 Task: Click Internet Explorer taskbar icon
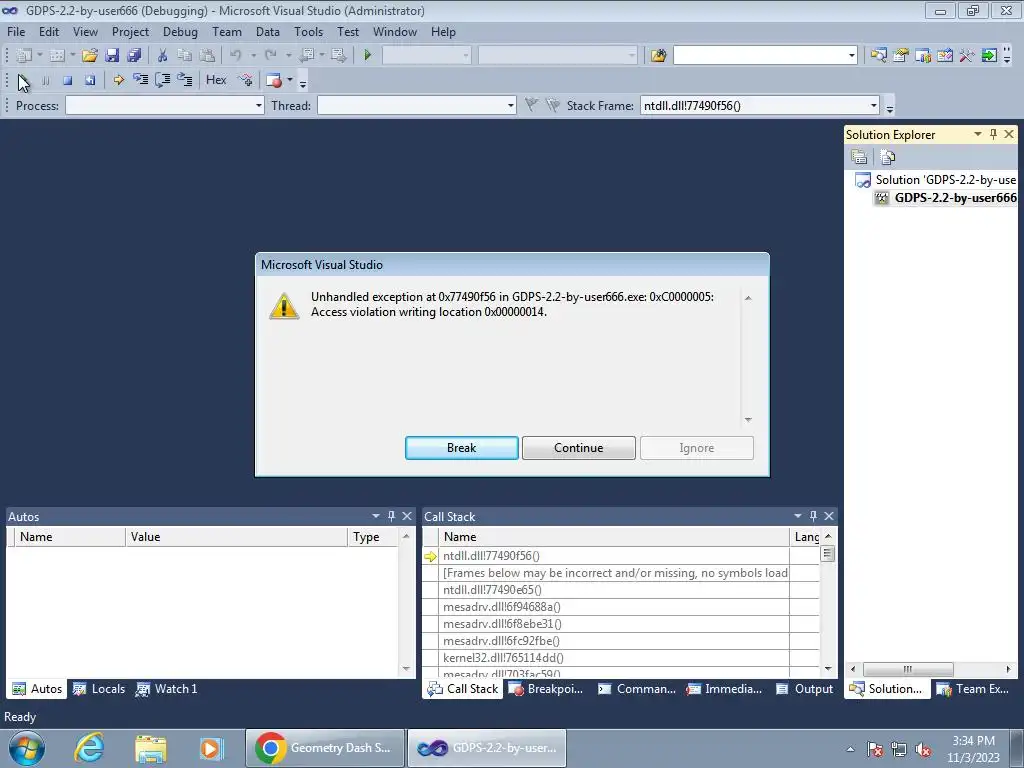(x=89, y=748)
